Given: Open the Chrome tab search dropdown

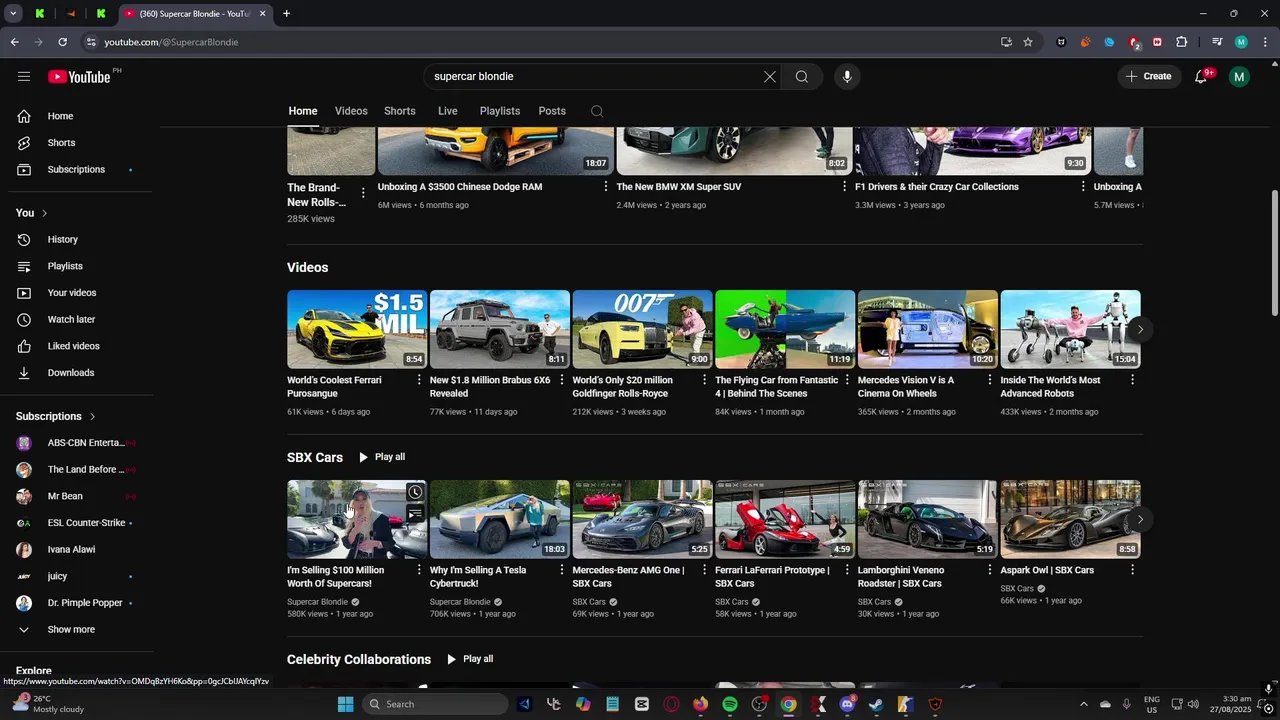Looking at the screenshot, I should pos(13,13).
